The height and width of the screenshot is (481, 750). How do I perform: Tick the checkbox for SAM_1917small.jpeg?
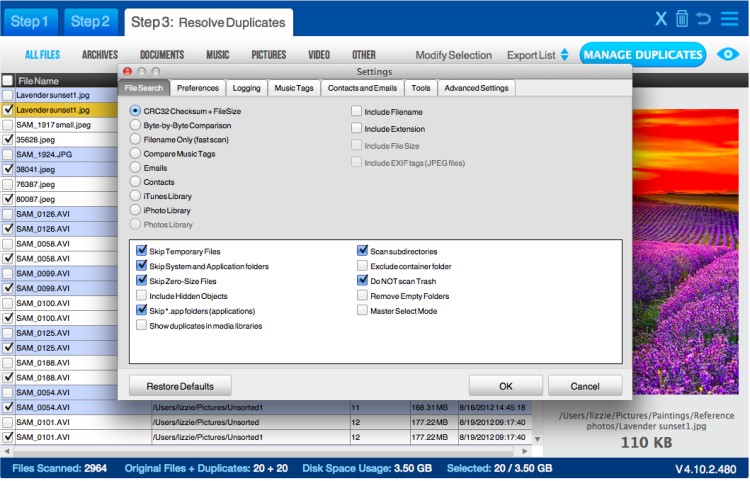coord(8,125)
